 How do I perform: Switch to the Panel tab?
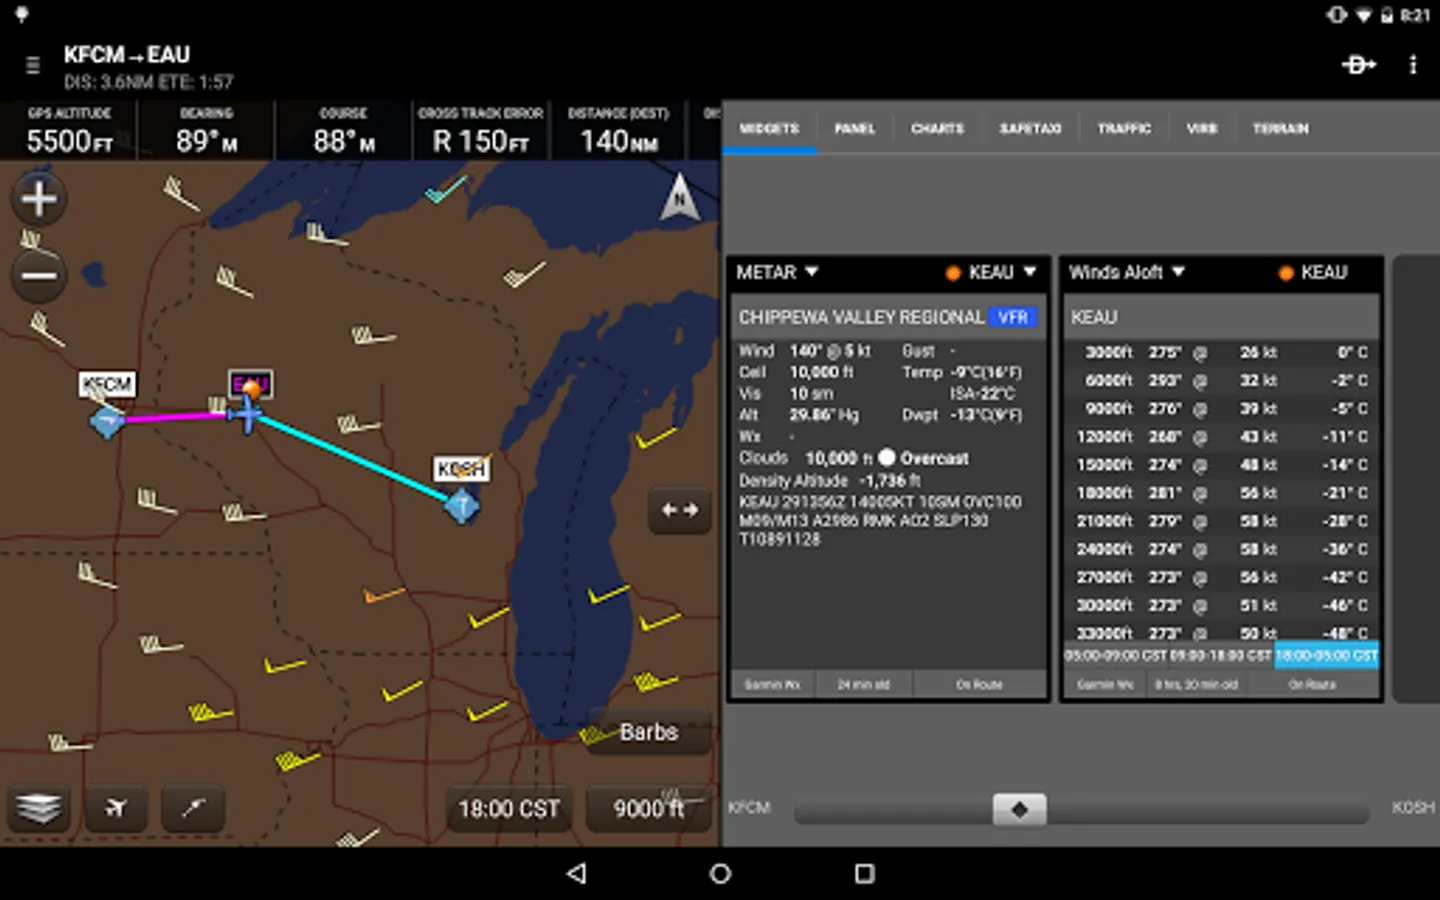[x=854, y=128]
